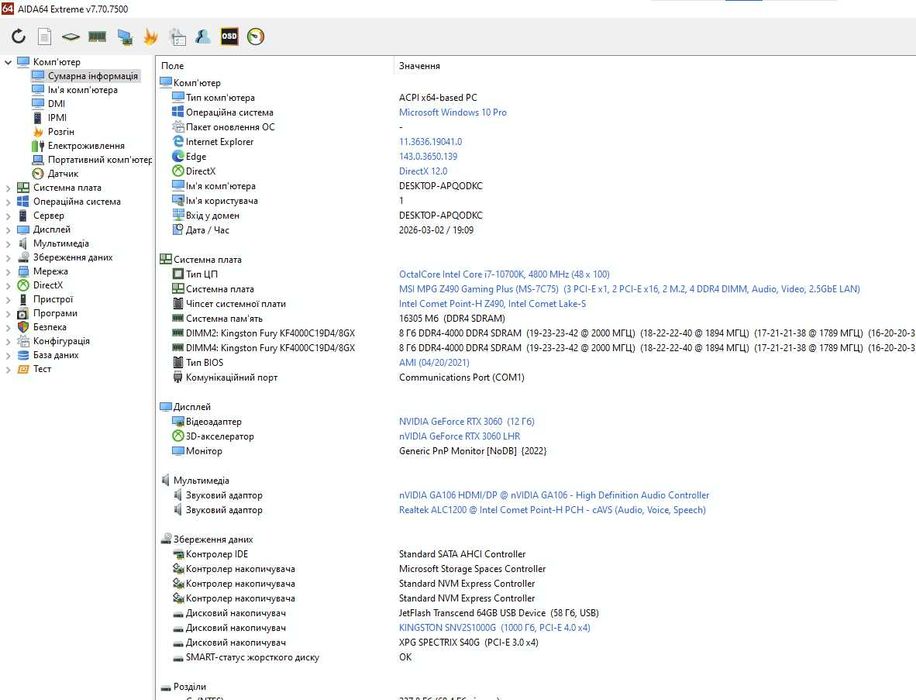Click the Refresh toolbar icon
Image resolution: width=916 pixels, height=700 pixels.
[x=19, y=37]
